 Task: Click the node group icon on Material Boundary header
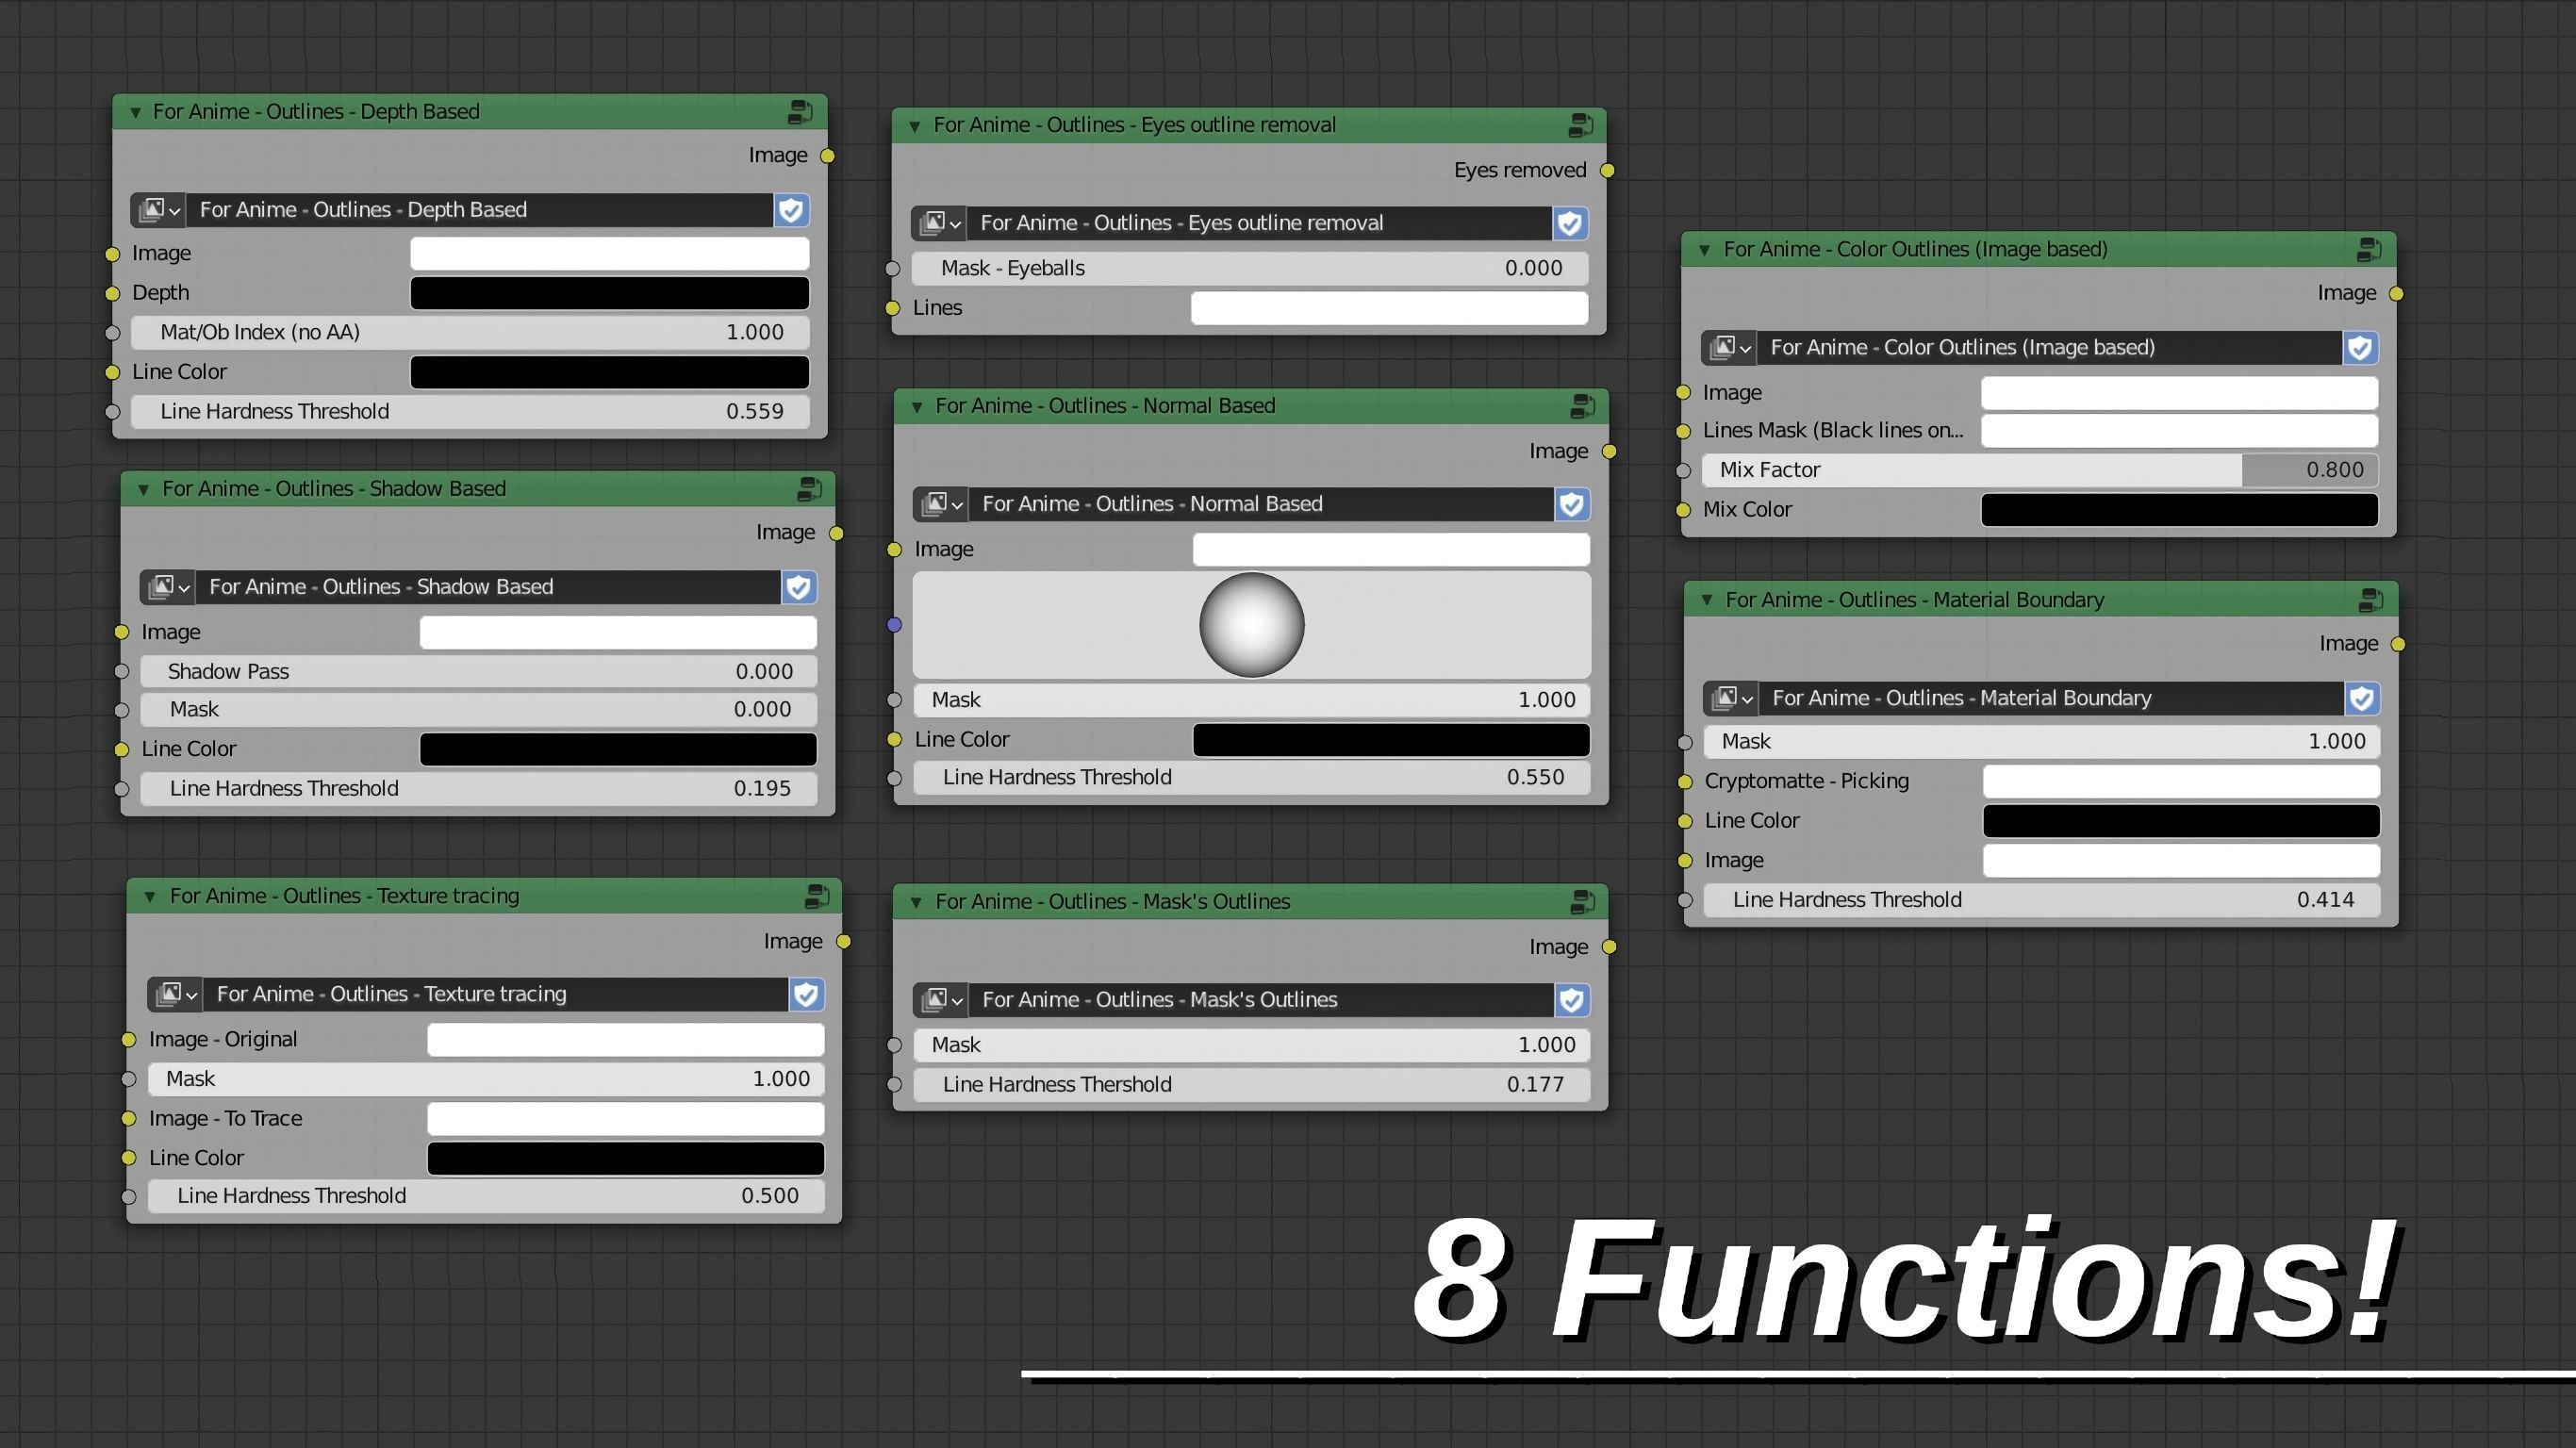2371,600
